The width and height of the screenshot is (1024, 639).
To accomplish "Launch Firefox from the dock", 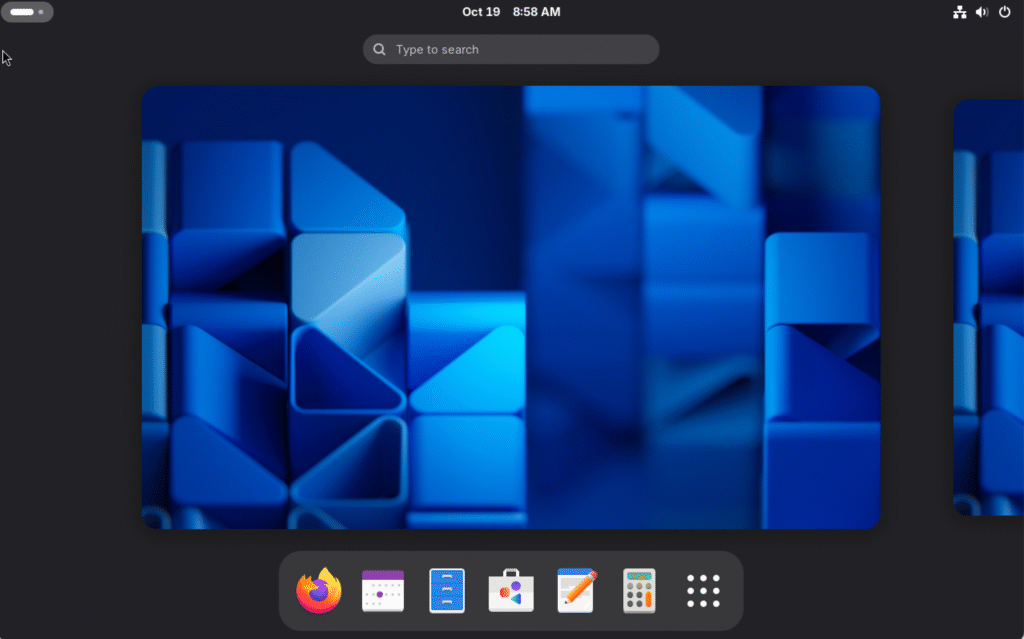I will click(x=319, y=590).
